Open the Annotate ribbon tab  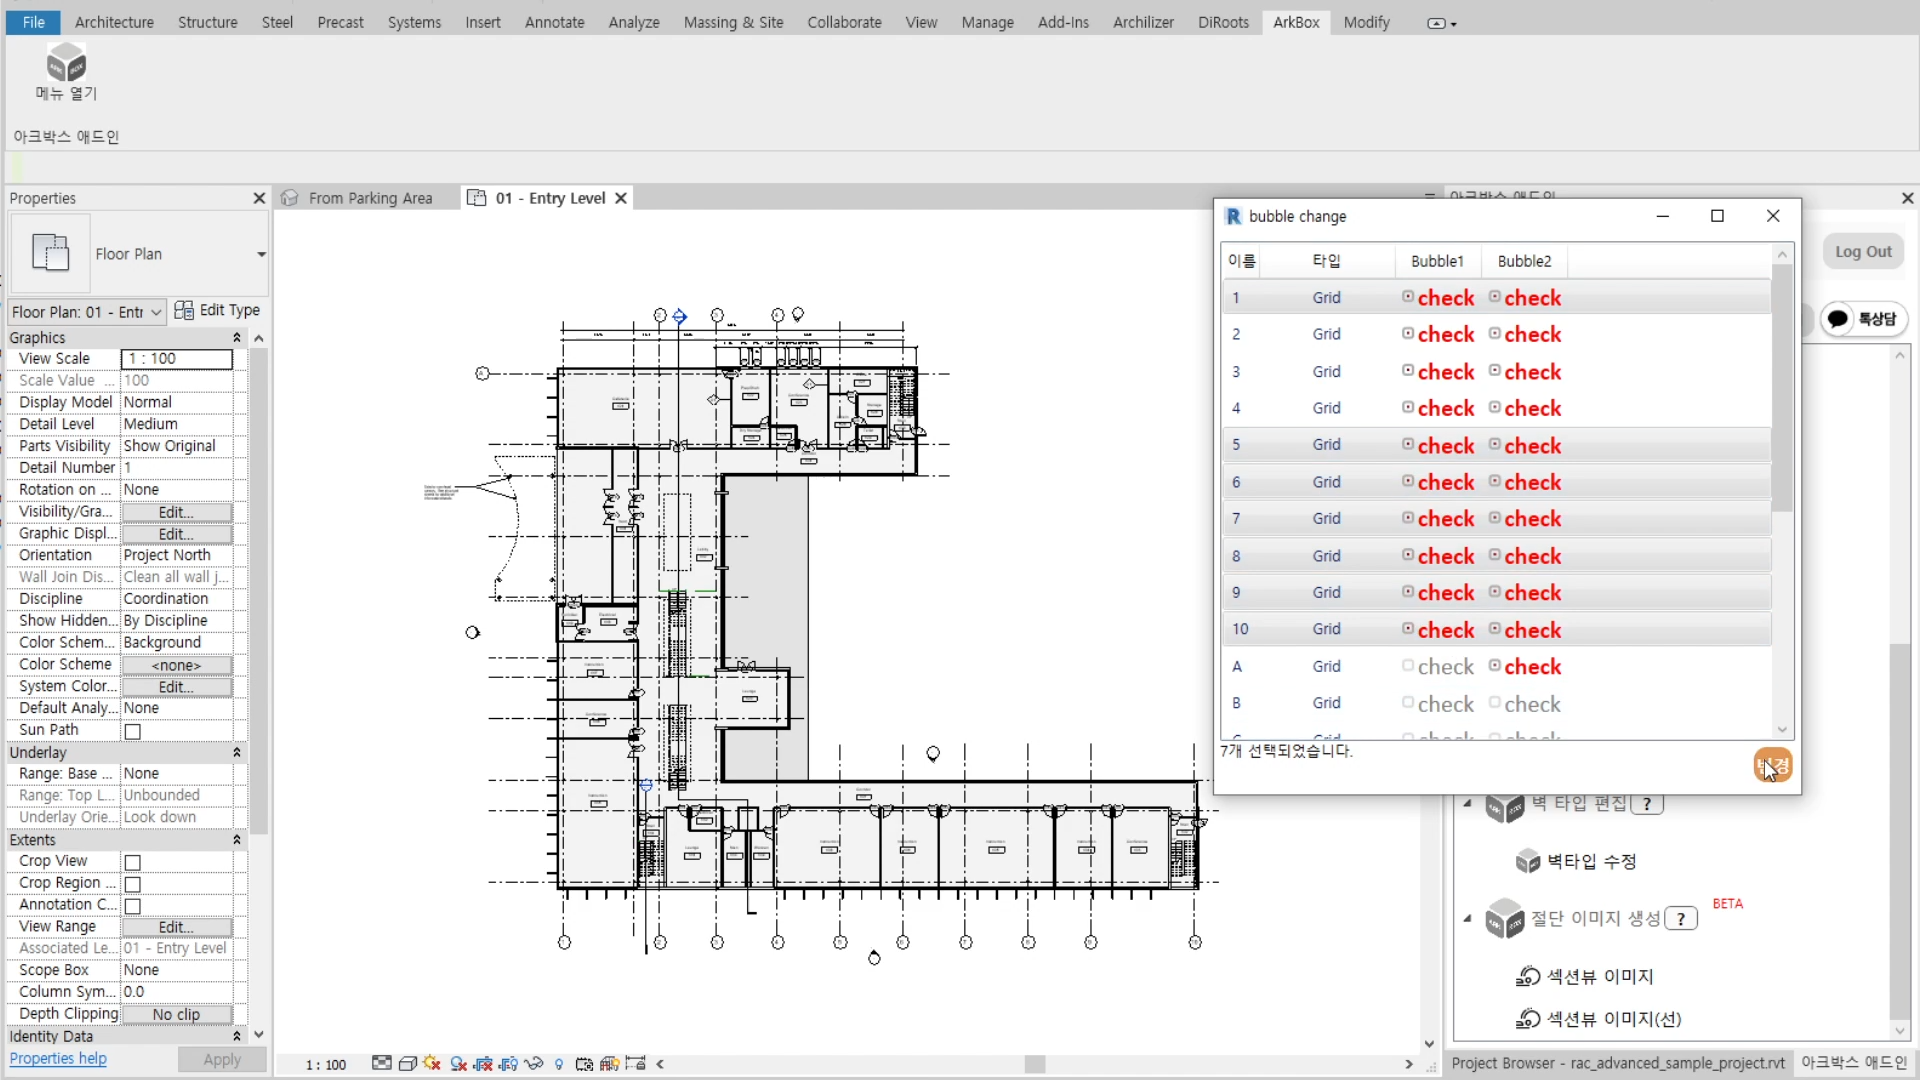pos(554,22)
